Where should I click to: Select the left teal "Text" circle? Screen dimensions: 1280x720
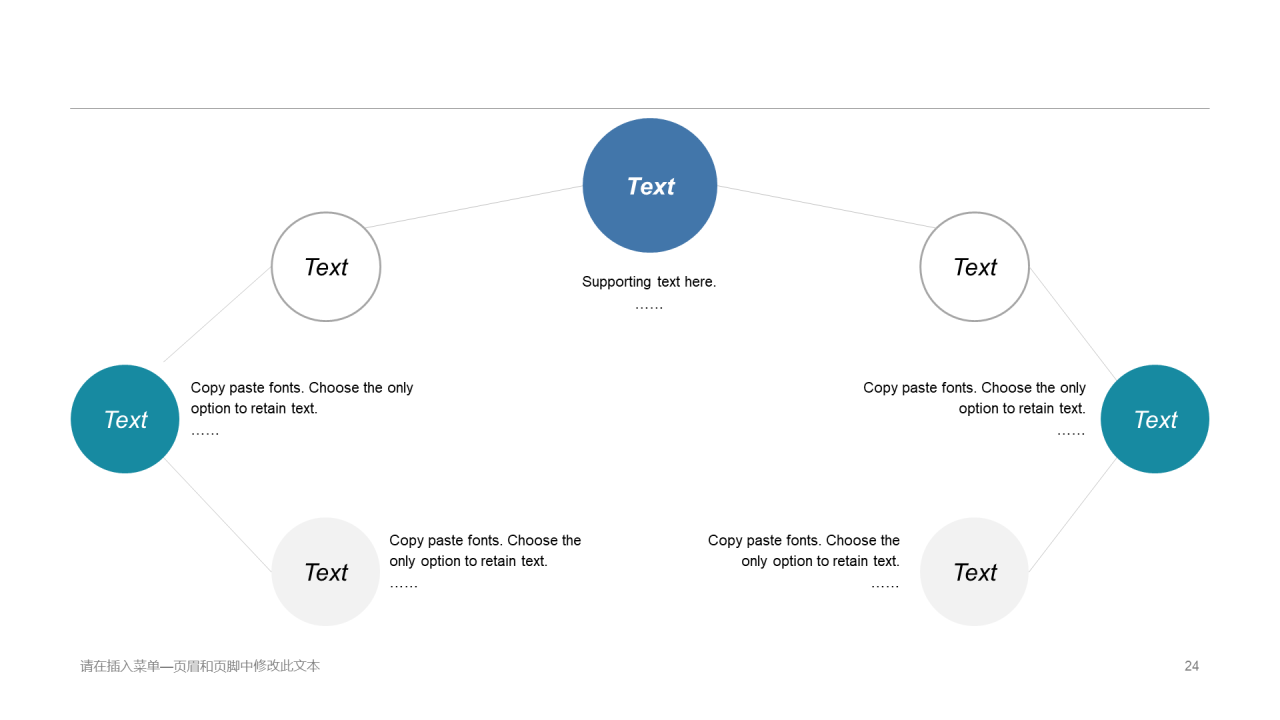(x=125, y=419)
